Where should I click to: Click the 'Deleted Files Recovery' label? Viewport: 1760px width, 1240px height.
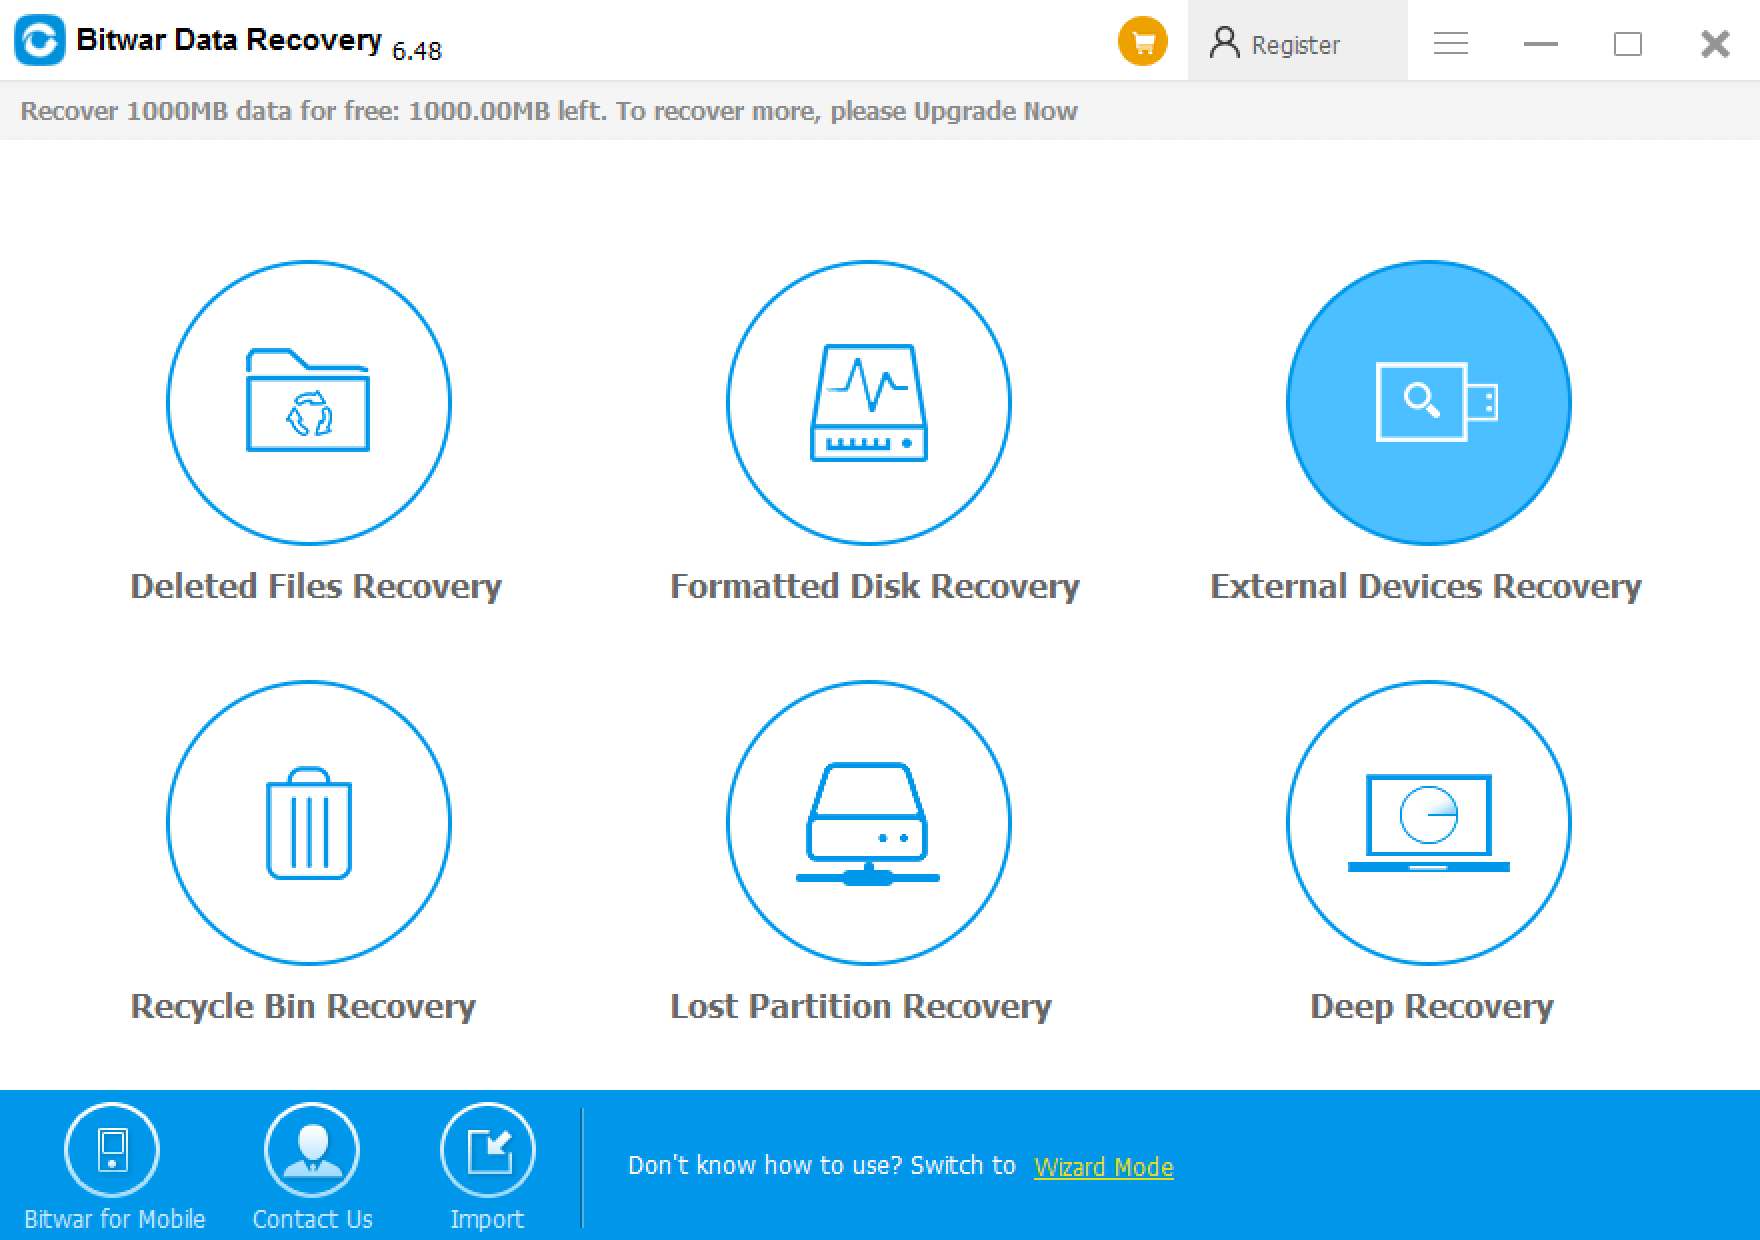(x=316, y=586)
